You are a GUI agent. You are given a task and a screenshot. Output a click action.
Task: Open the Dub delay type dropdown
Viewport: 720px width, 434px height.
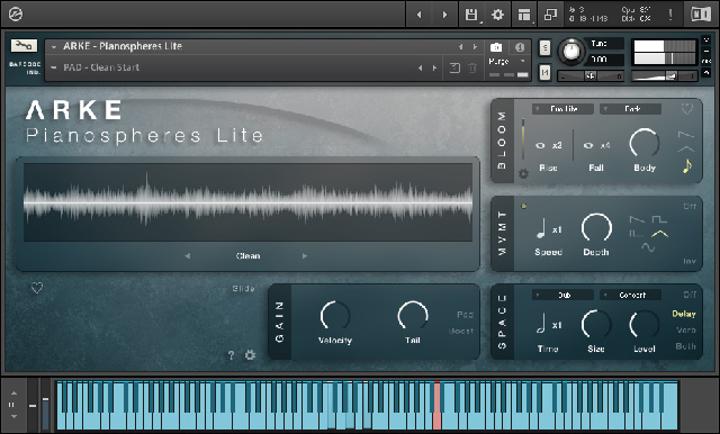pos(563,295)
